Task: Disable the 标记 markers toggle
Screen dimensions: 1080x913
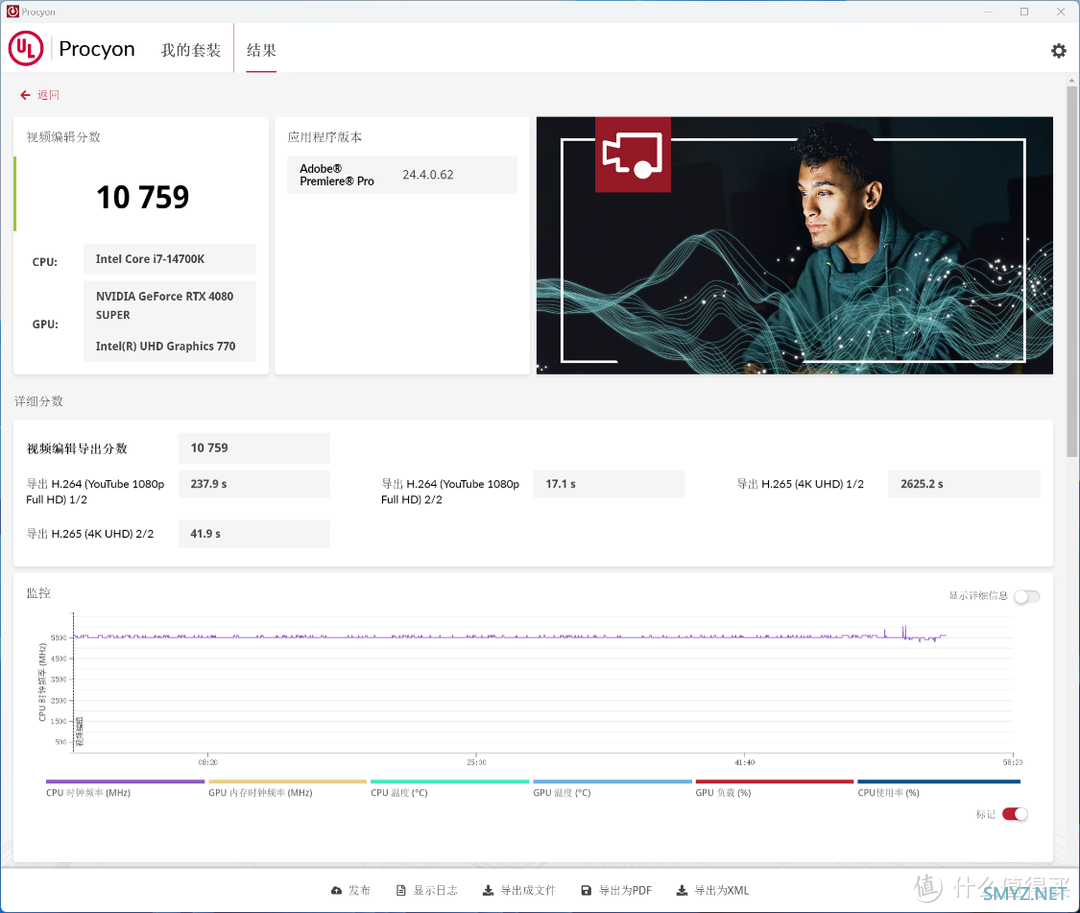Action: [x=1015, y=814]
